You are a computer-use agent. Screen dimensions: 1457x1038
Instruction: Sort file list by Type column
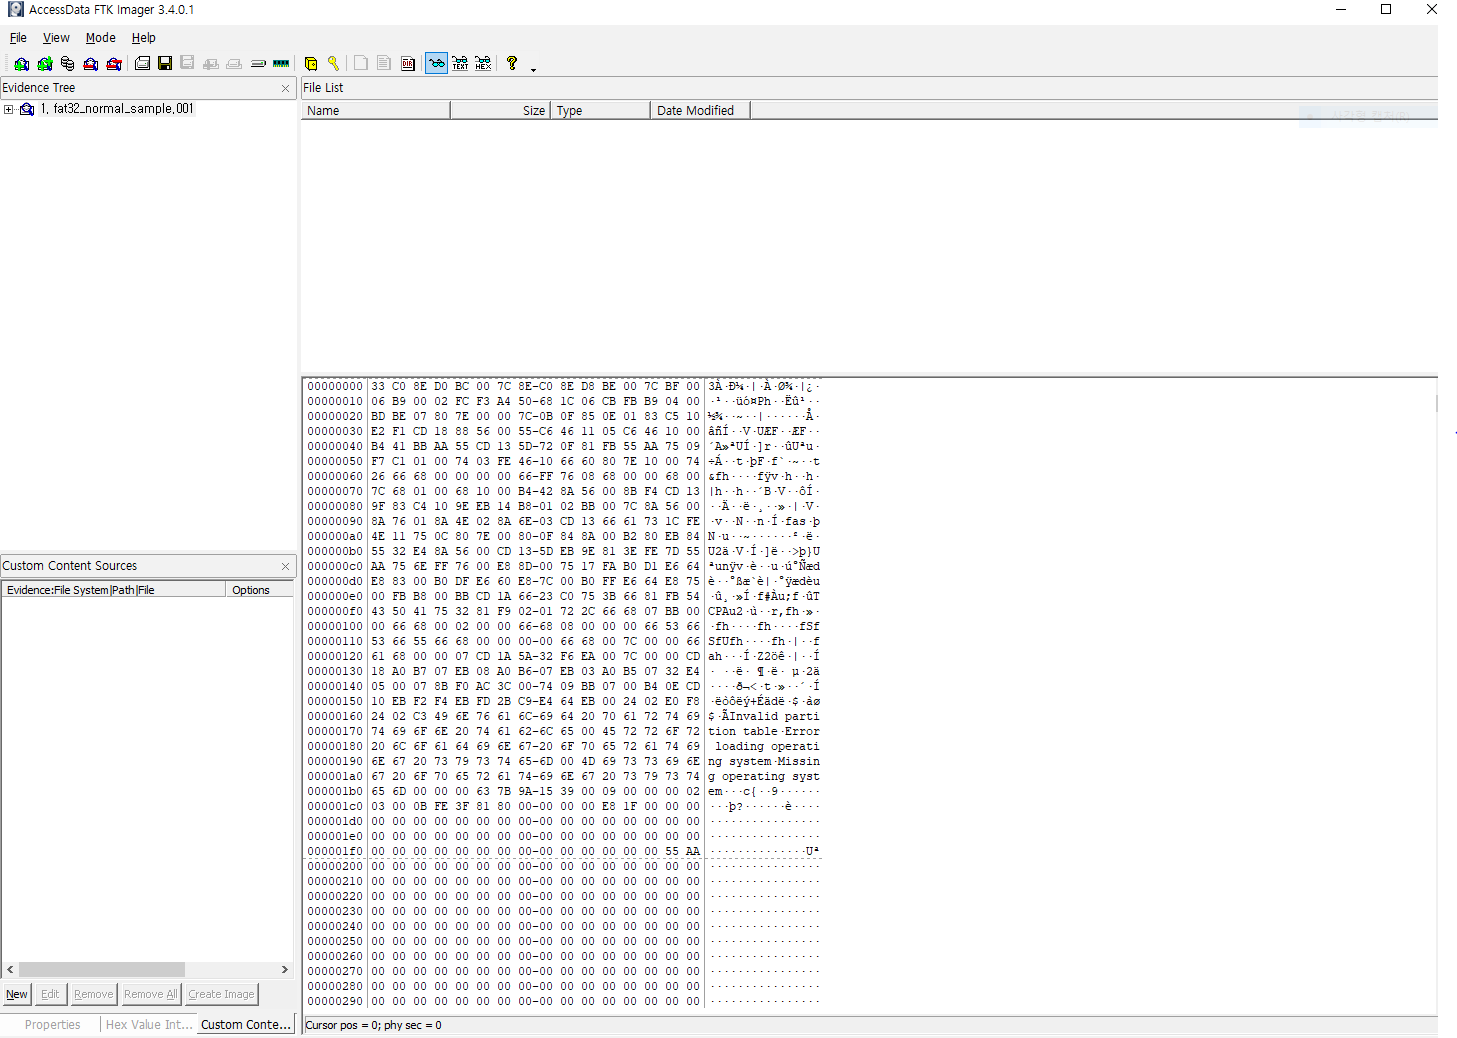coord(600,111)
